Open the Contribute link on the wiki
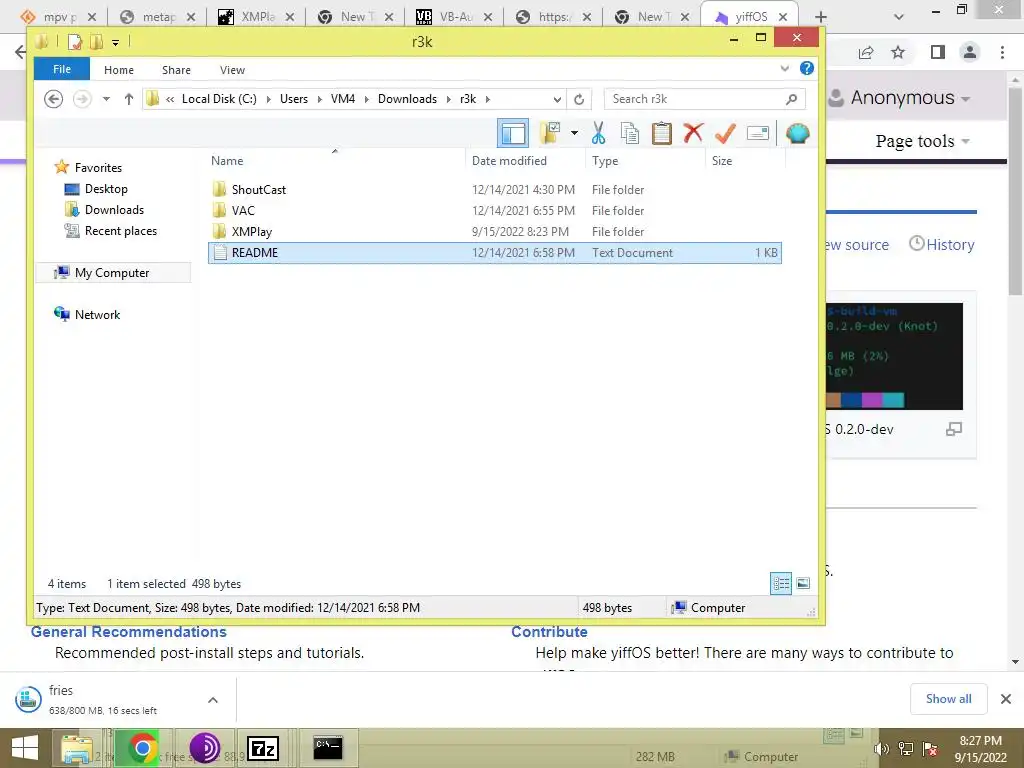 click(549, 632)
